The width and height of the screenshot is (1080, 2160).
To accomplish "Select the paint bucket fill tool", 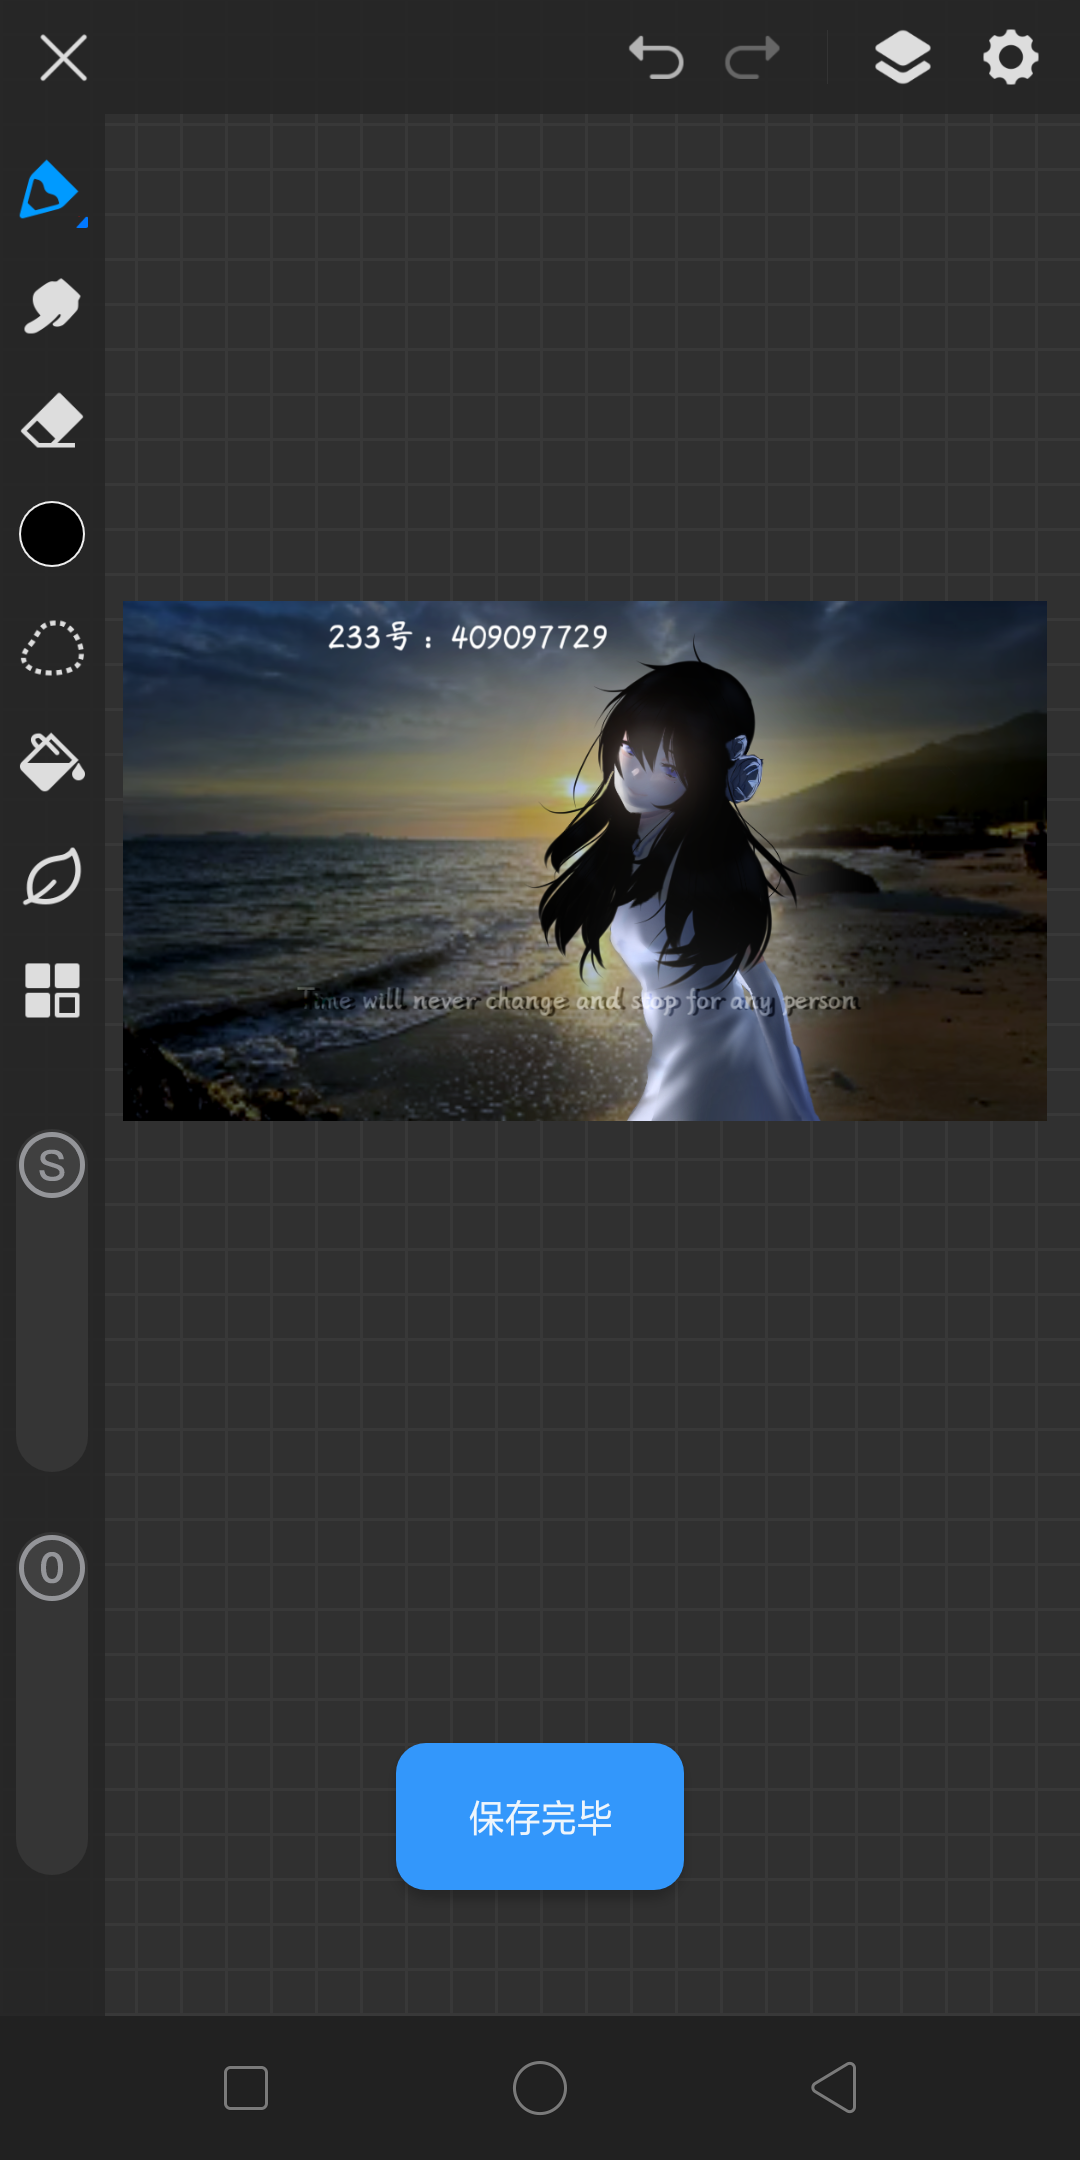I will (52, 763).
